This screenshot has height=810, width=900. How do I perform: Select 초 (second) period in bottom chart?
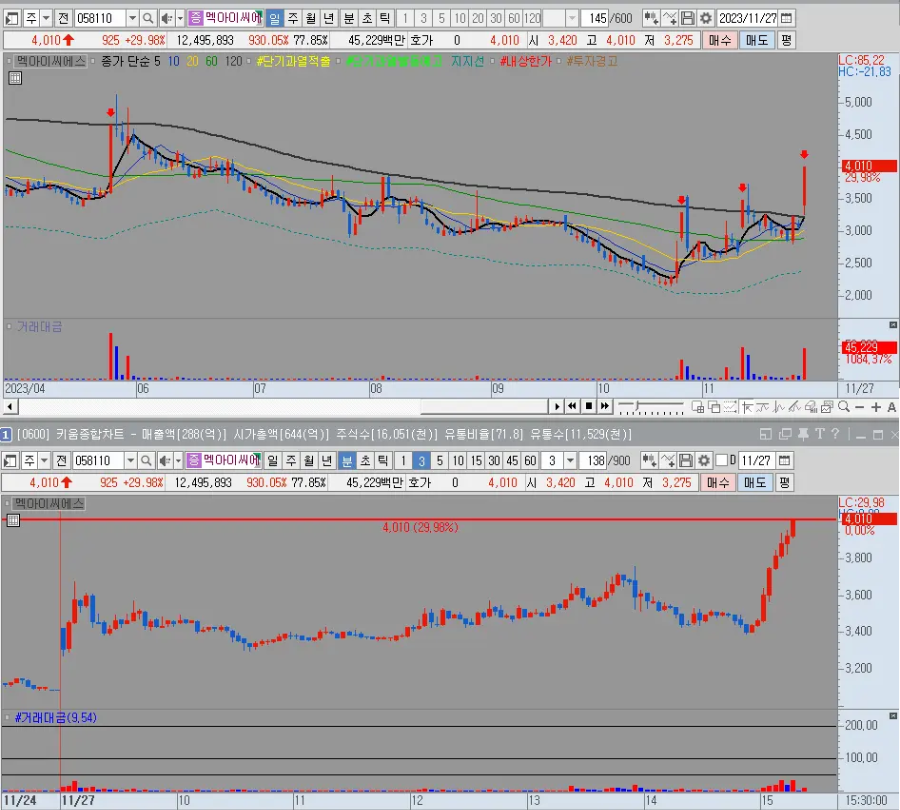tap(365, 460)
